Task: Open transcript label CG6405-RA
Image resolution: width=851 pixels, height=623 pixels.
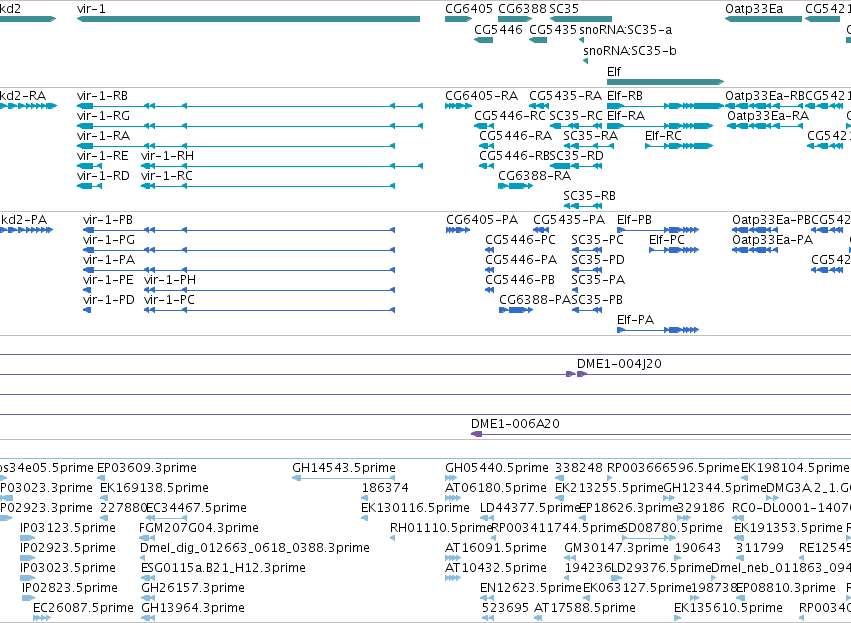Action: click(x=481, y=96)
